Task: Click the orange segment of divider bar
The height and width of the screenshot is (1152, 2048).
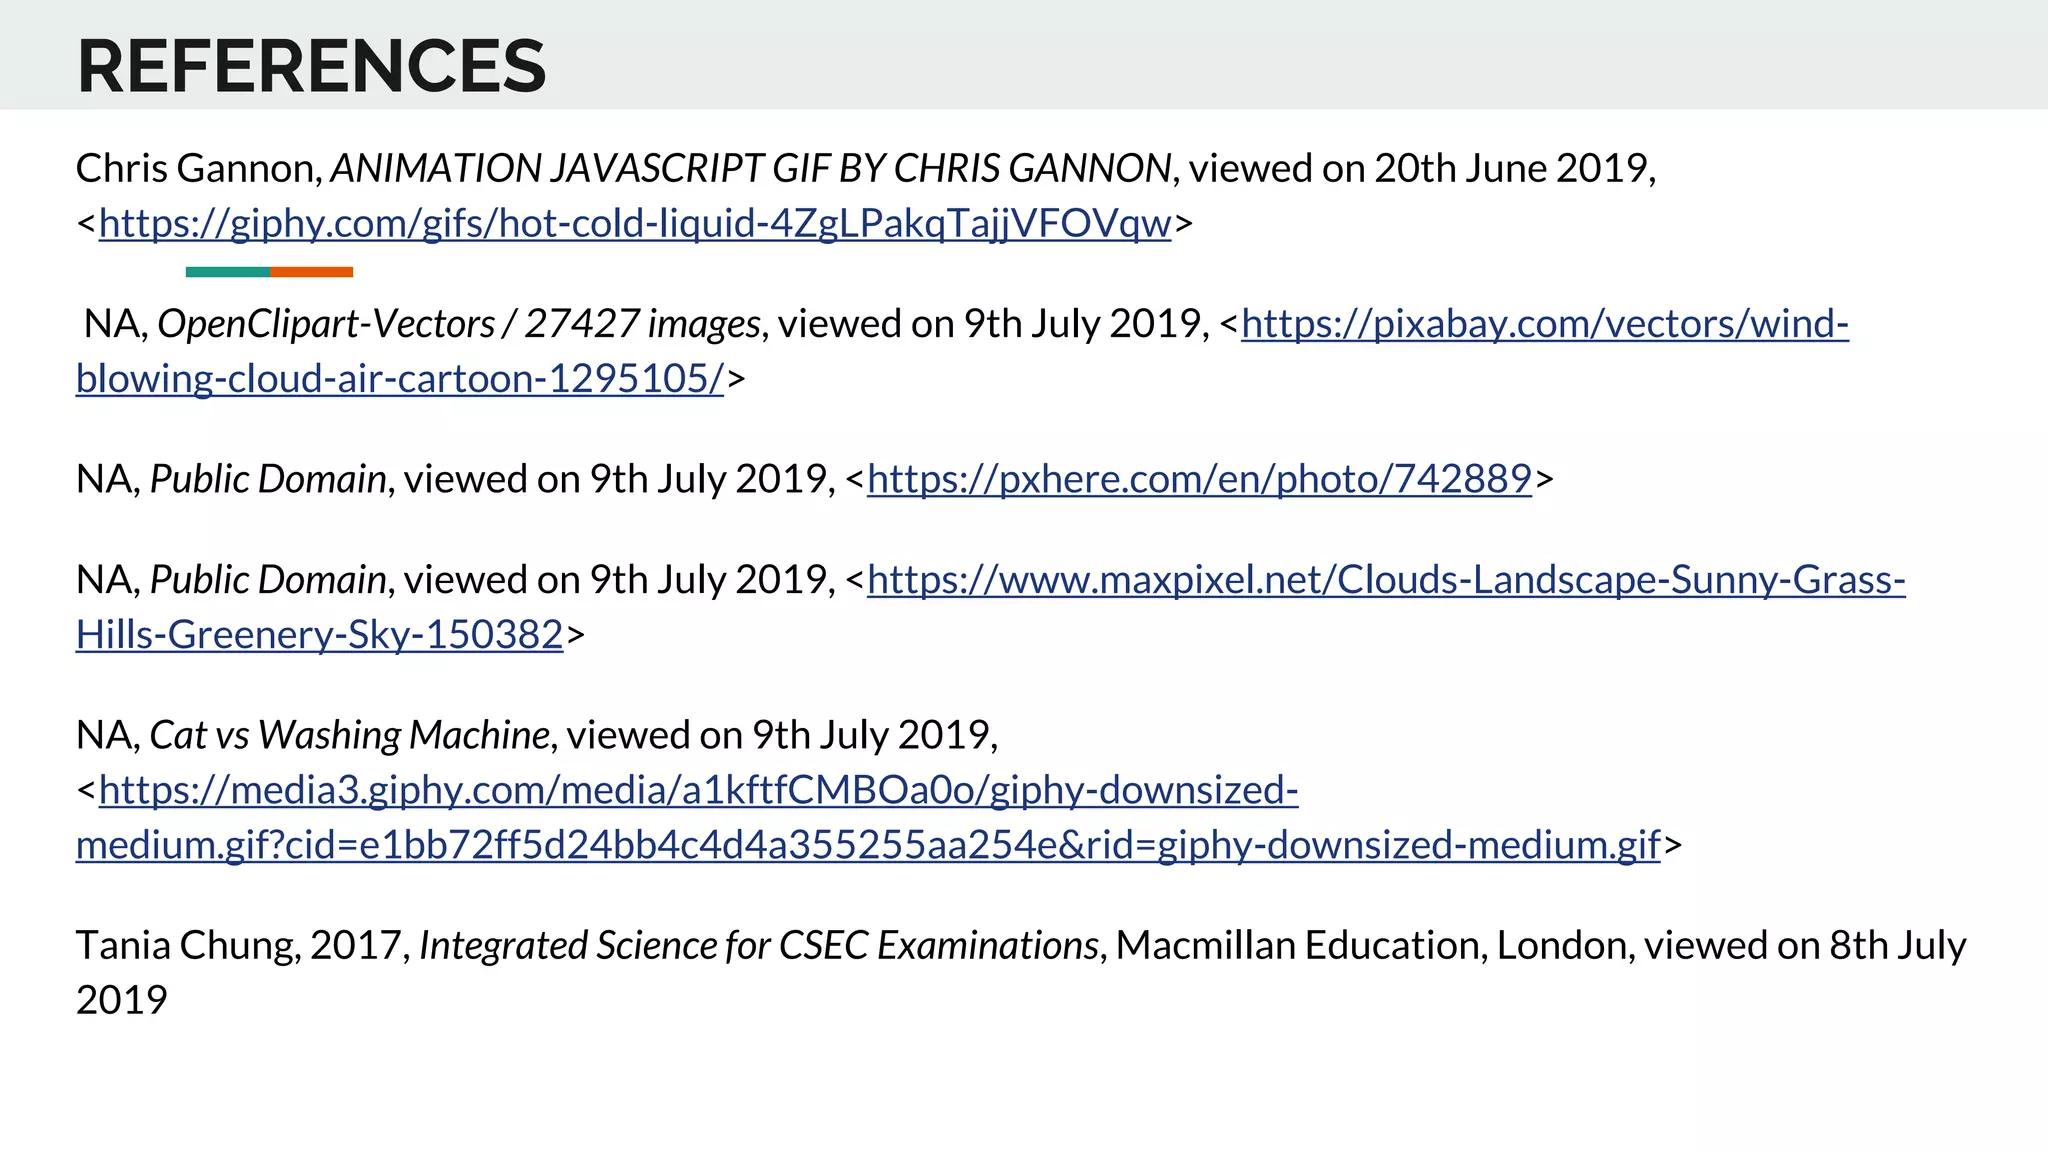Action: pyautogui.click(x=312, y=272)
